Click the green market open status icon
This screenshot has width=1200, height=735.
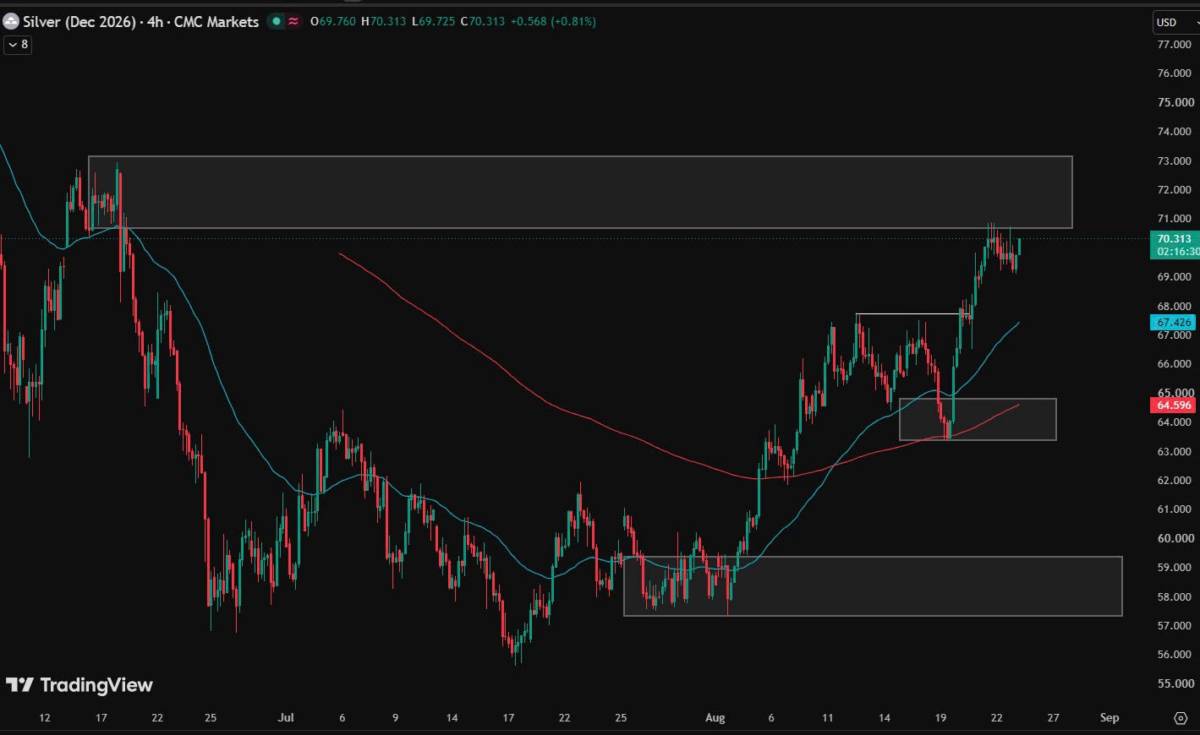pos(276,21)
